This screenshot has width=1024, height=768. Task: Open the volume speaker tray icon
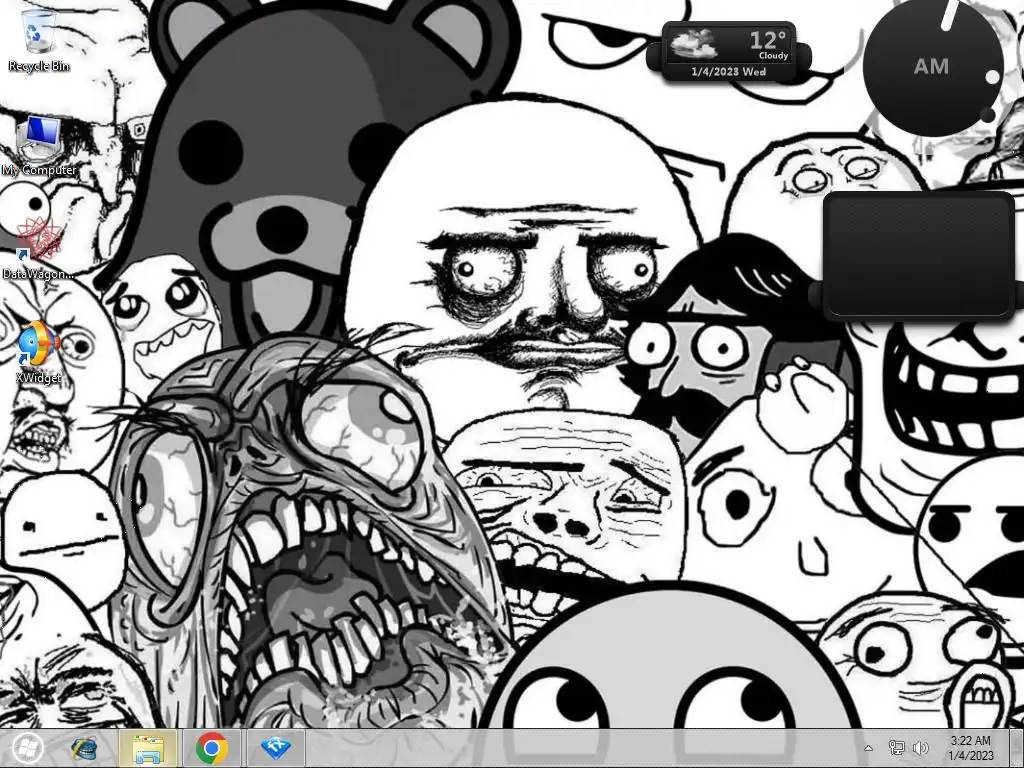pyautogui.click(x=921, y=748)
